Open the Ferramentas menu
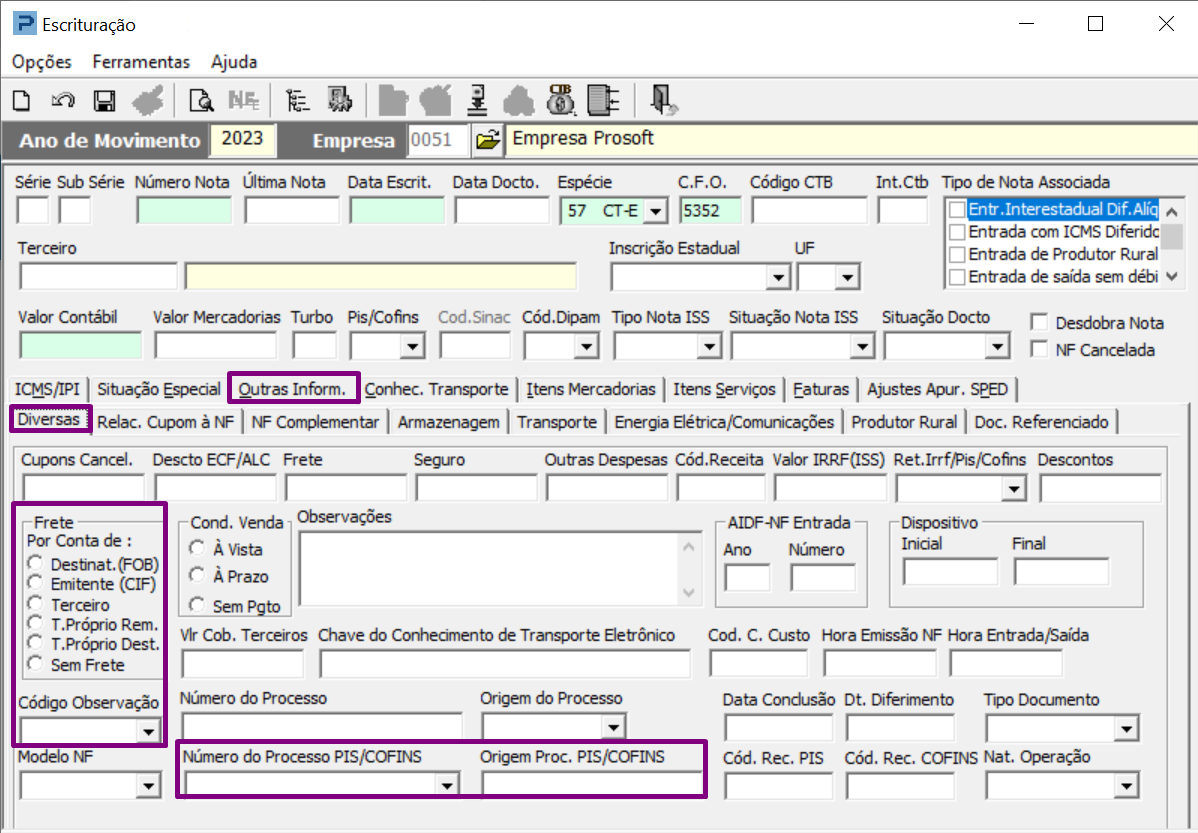Image resolution: width=1198 pixels, height=833 pixels. (141, 62)
